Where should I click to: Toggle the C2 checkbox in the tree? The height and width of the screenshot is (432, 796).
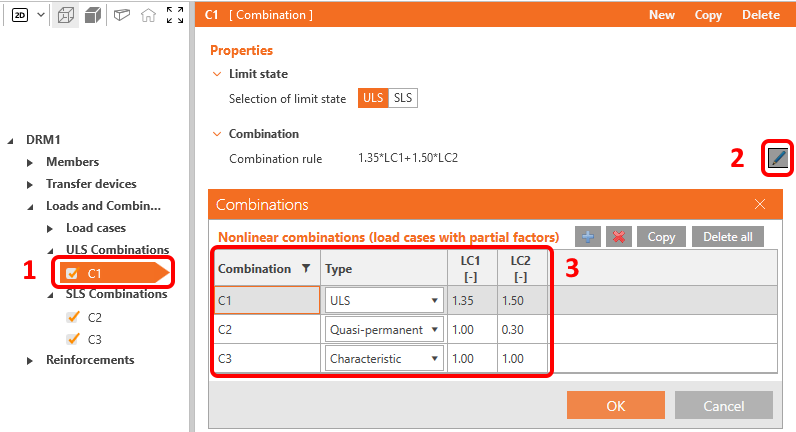click(73, 317)
